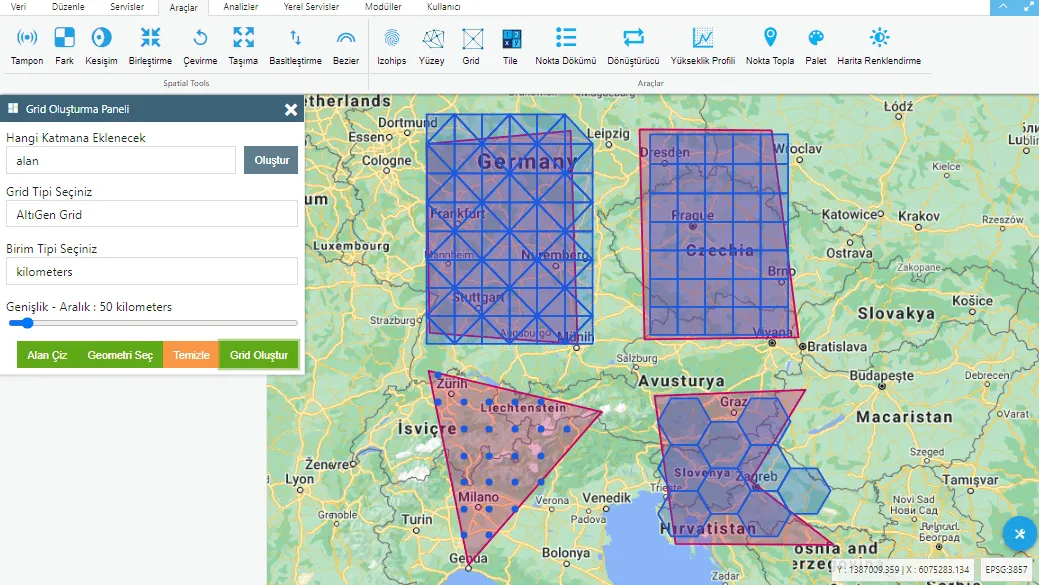Open the Kullanıcı tab
1039x585 pixels.
click(443, 7)
